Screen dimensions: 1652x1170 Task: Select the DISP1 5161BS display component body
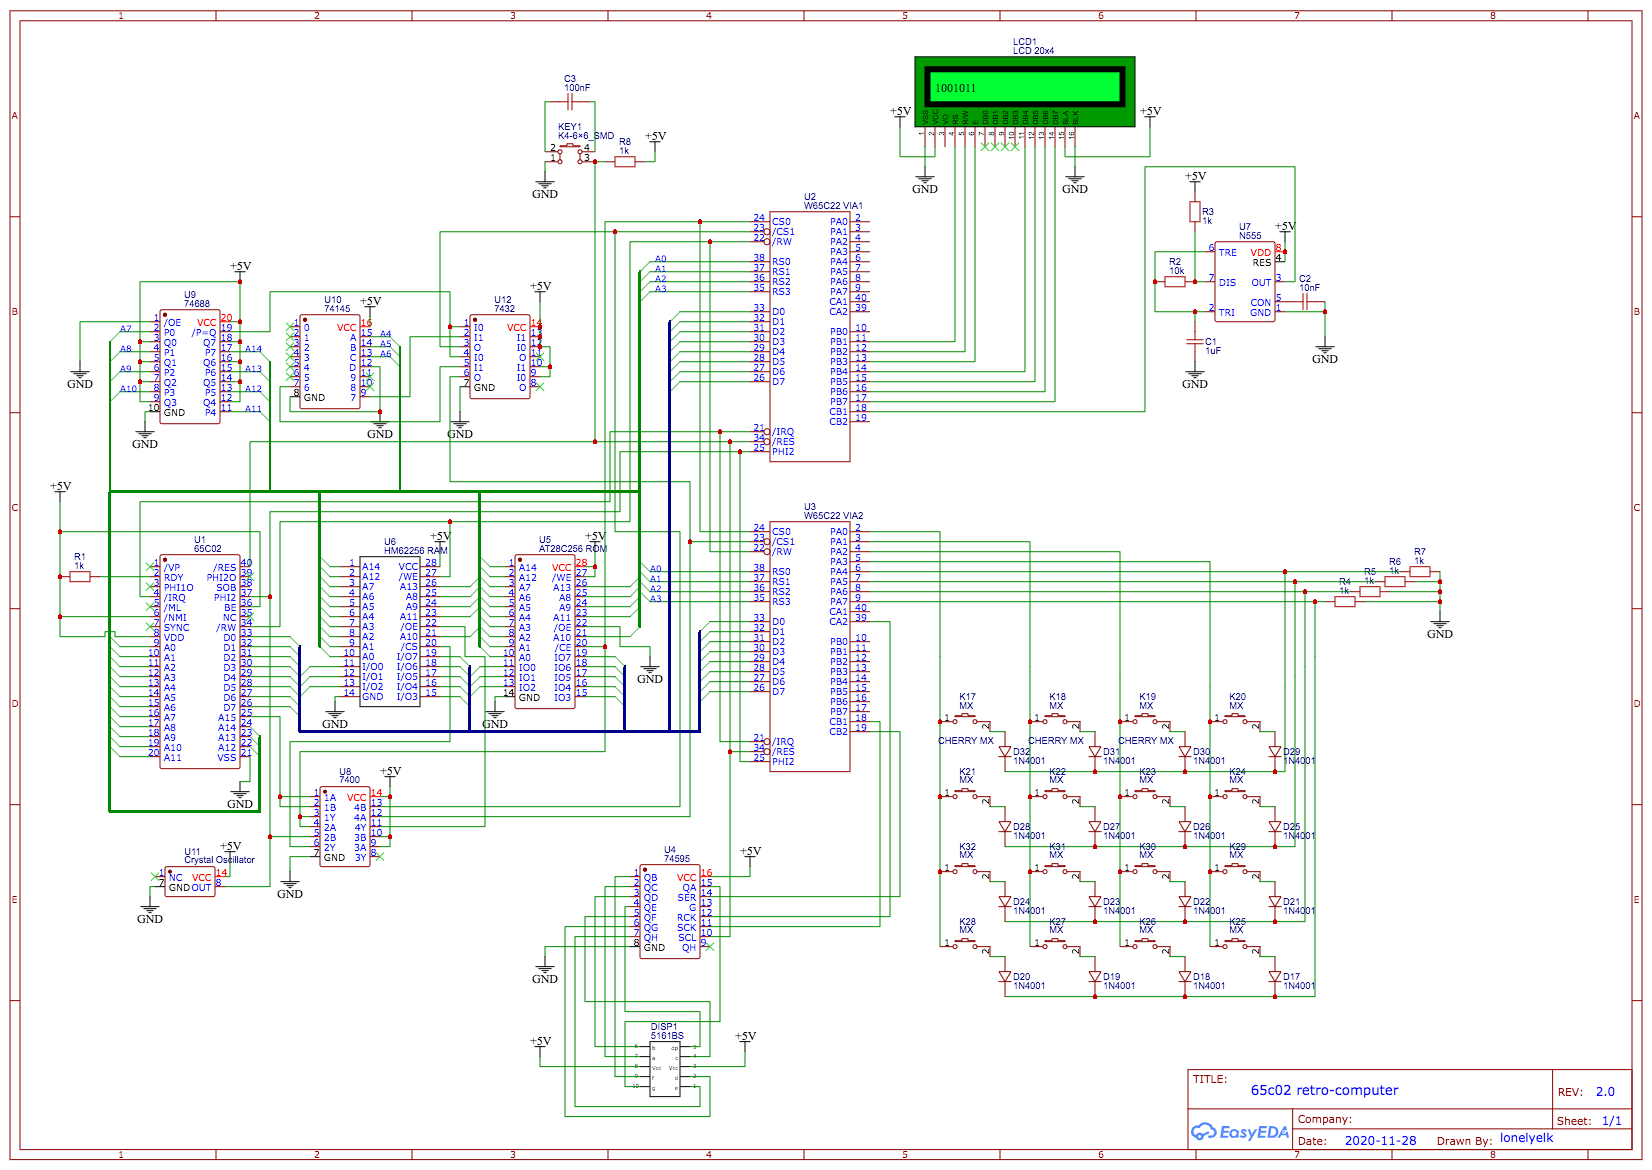(x=665, y=1069)
